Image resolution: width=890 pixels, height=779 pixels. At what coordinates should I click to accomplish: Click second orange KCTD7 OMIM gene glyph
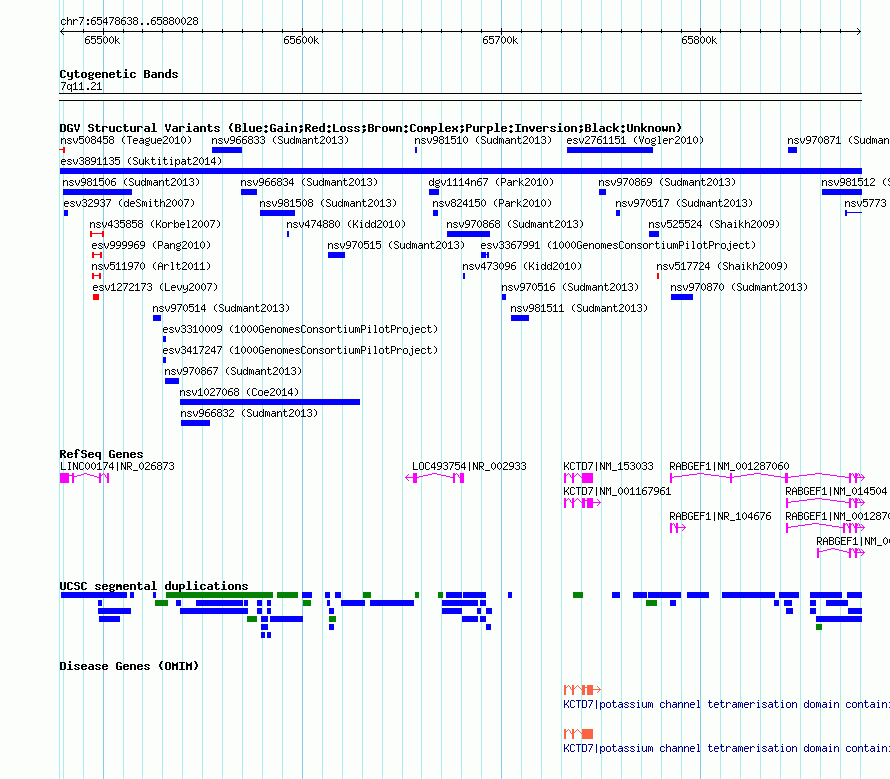click(x=578, y=734)
